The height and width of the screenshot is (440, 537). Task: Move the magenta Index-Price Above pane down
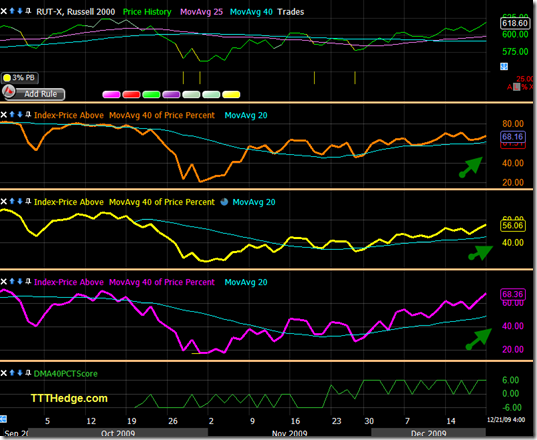(20, 281)
